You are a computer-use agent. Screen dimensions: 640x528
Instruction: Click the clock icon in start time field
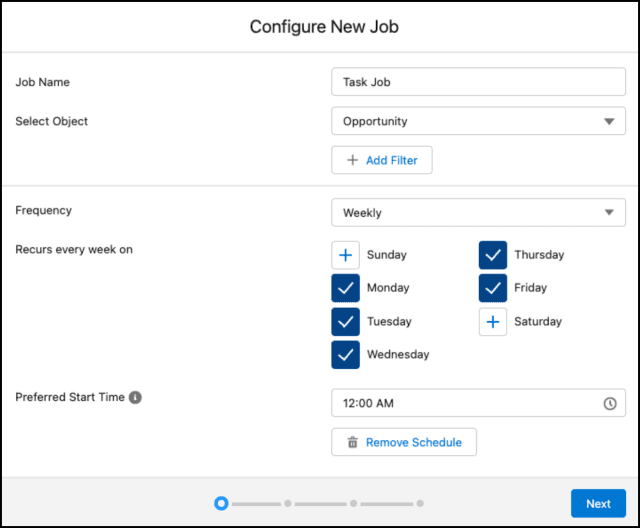point(610,404)
